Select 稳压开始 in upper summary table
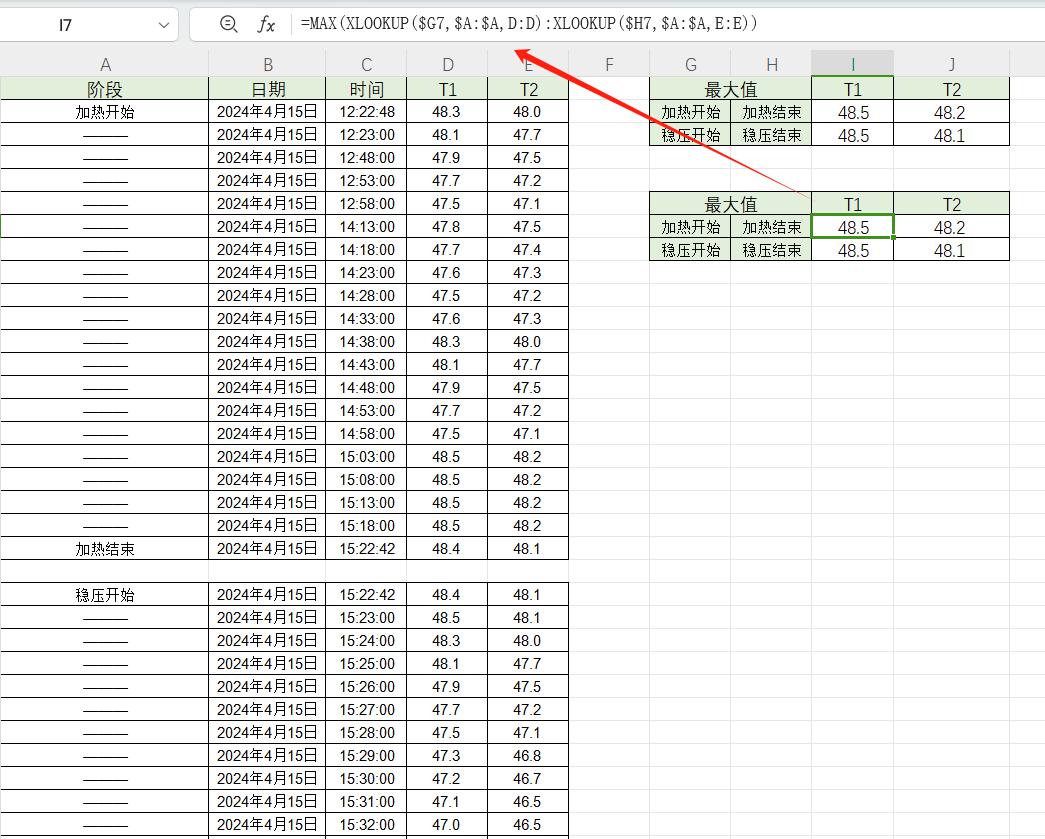1045x839 pixels. click(x=690, y=135)
